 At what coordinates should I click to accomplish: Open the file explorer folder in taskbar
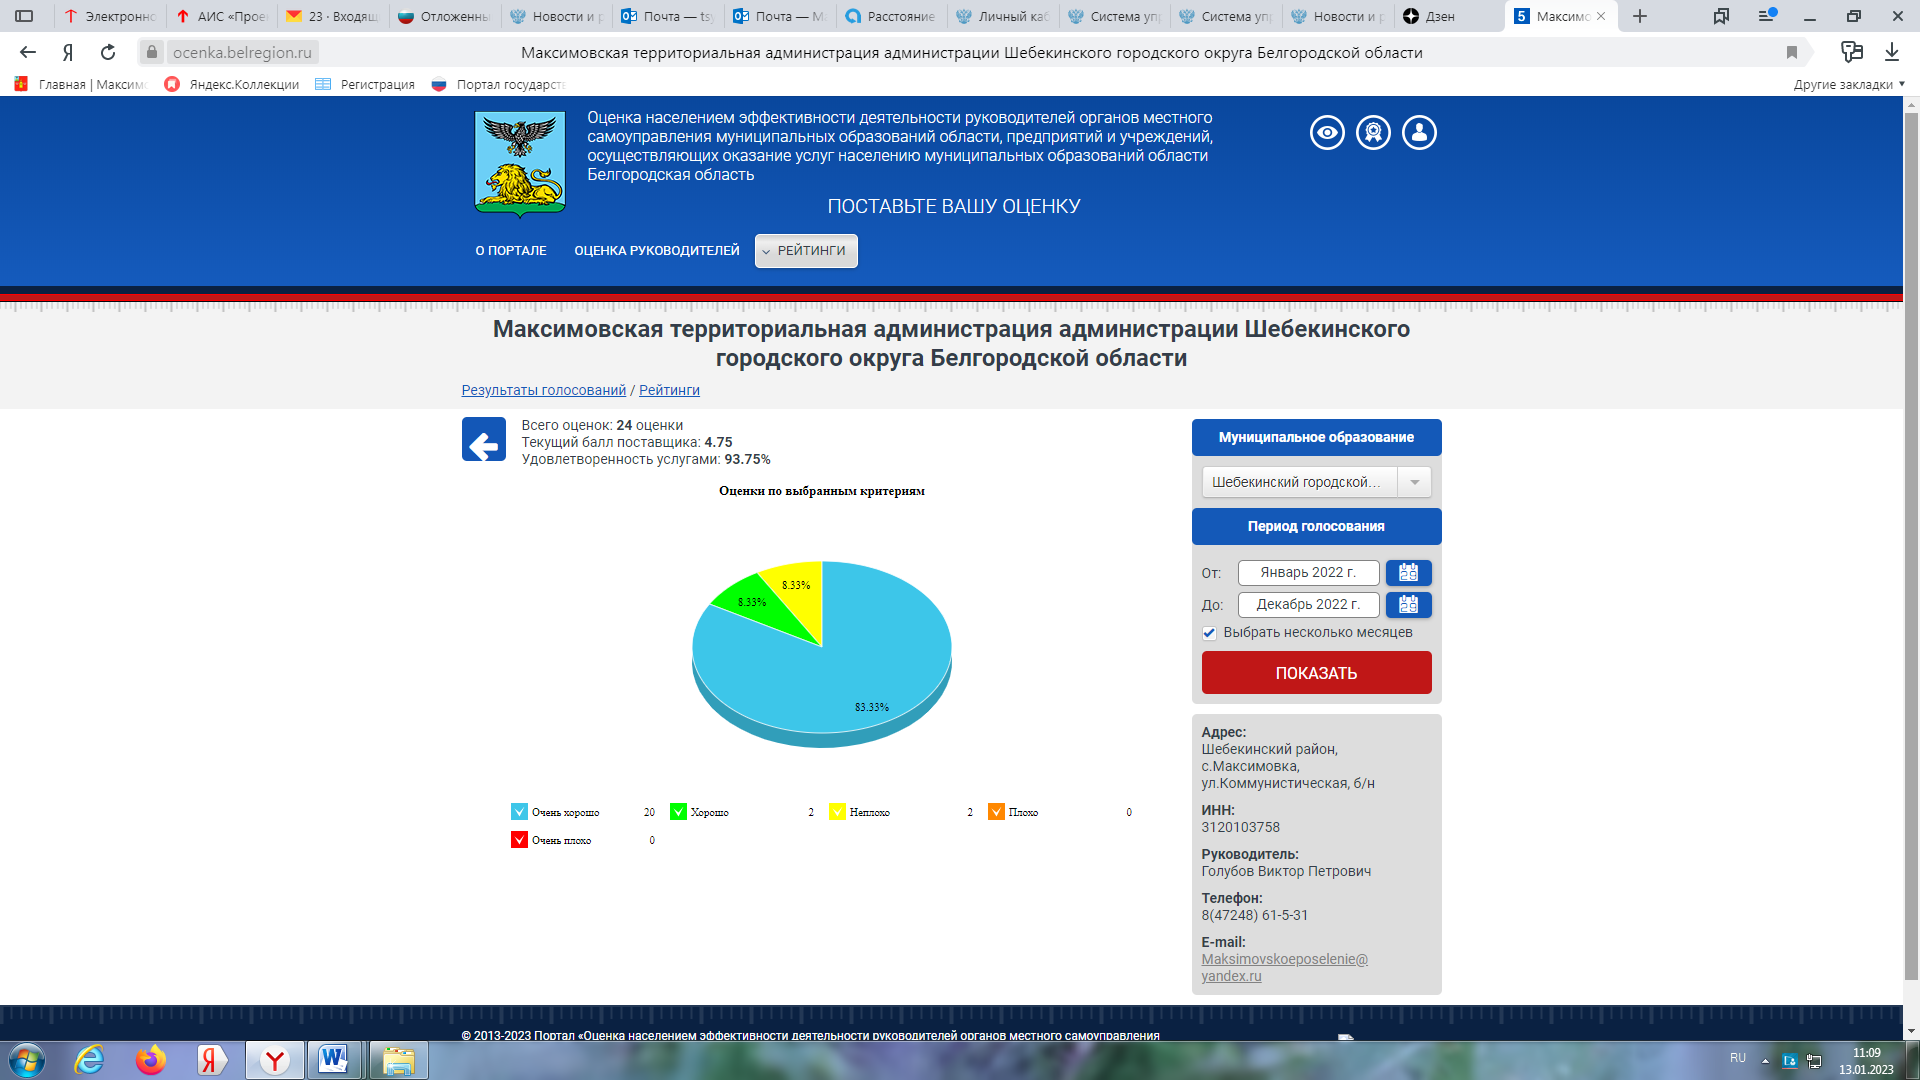pos(398,1060)
